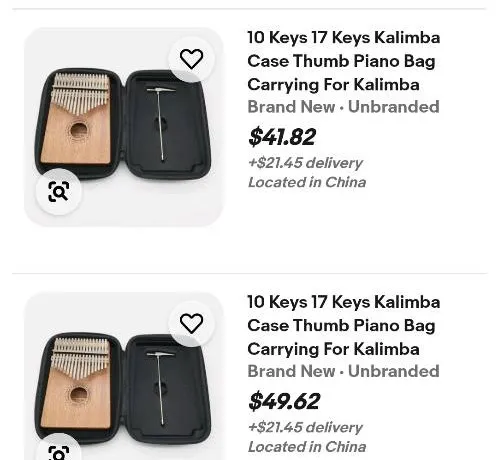Click delivery cost under $49.62 listing
Screen dimensions: 498x460
pos(305,427)
